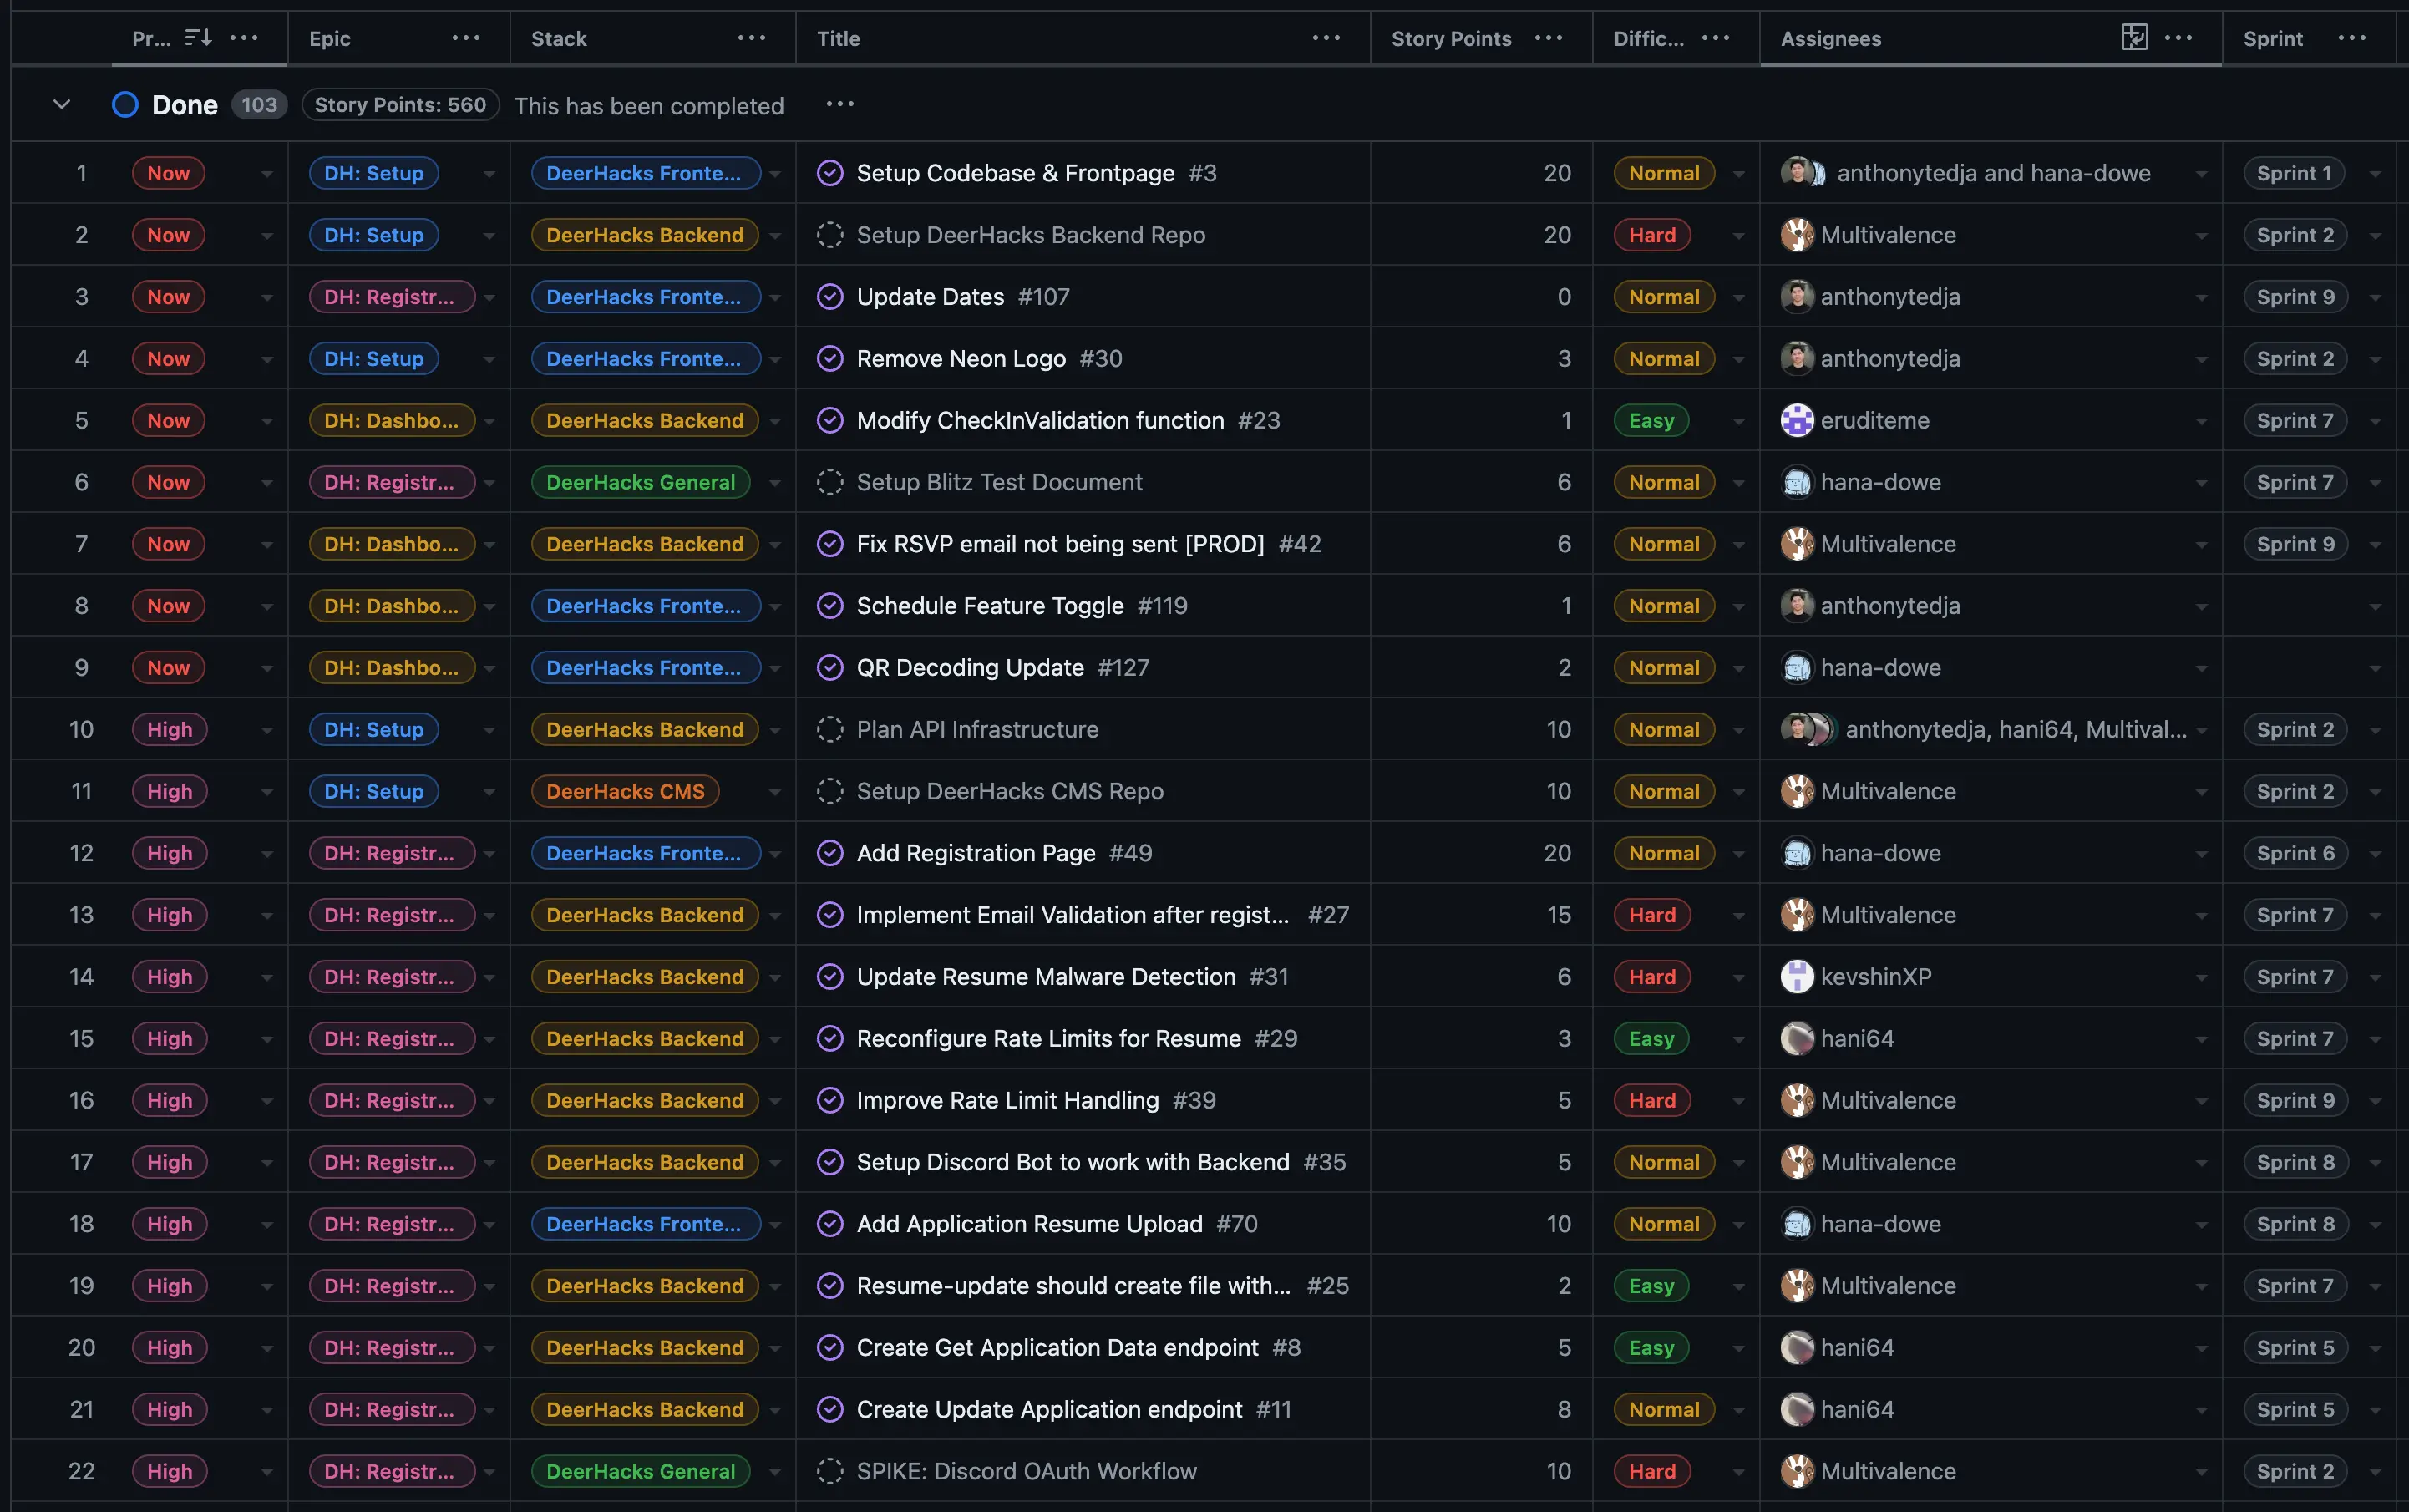
Task: Click Multivalence avatar in row 2
Action: coord(1797,235)
